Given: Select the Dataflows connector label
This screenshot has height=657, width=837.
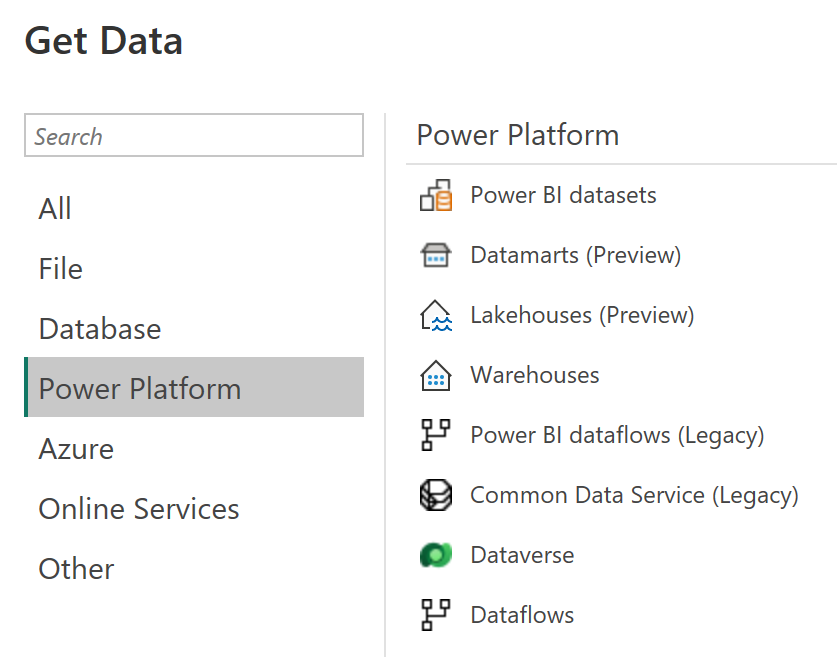Looking at the screenshot, I should 522,615.
